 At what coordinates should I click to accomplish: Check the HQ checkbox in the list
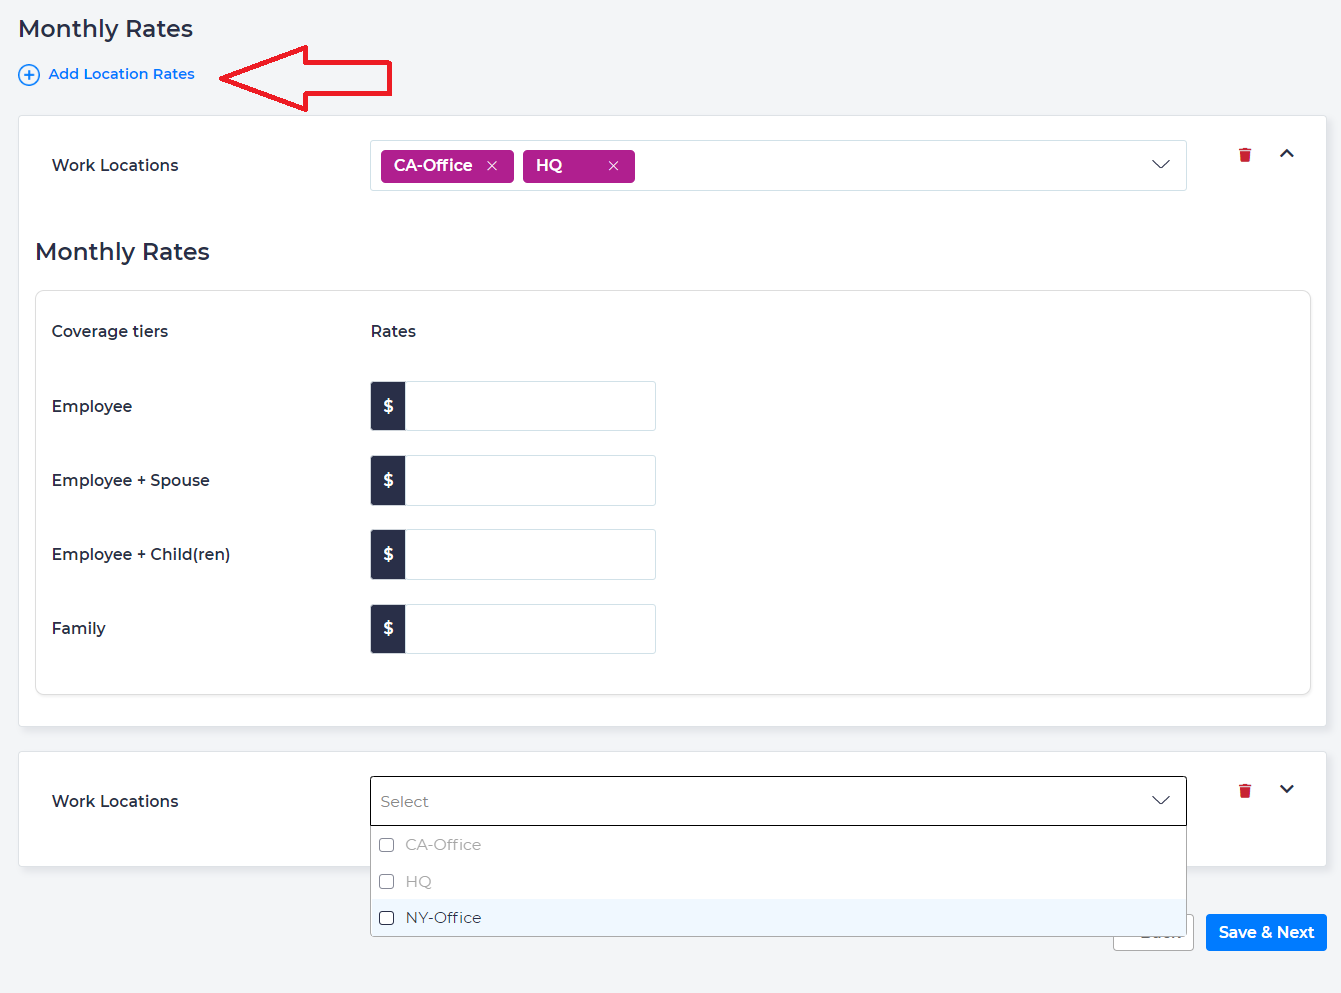(x=387, y=882)
